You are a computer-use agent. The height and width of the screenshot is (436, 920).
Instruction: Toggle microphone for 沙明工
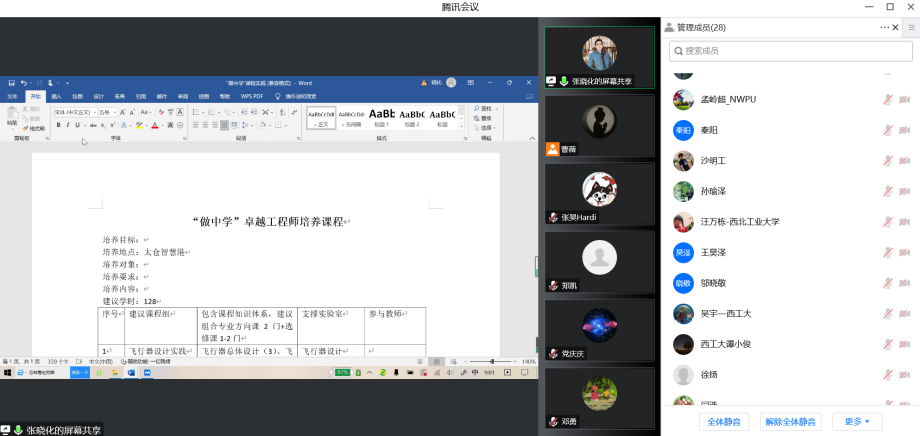(x=887, y=161)
